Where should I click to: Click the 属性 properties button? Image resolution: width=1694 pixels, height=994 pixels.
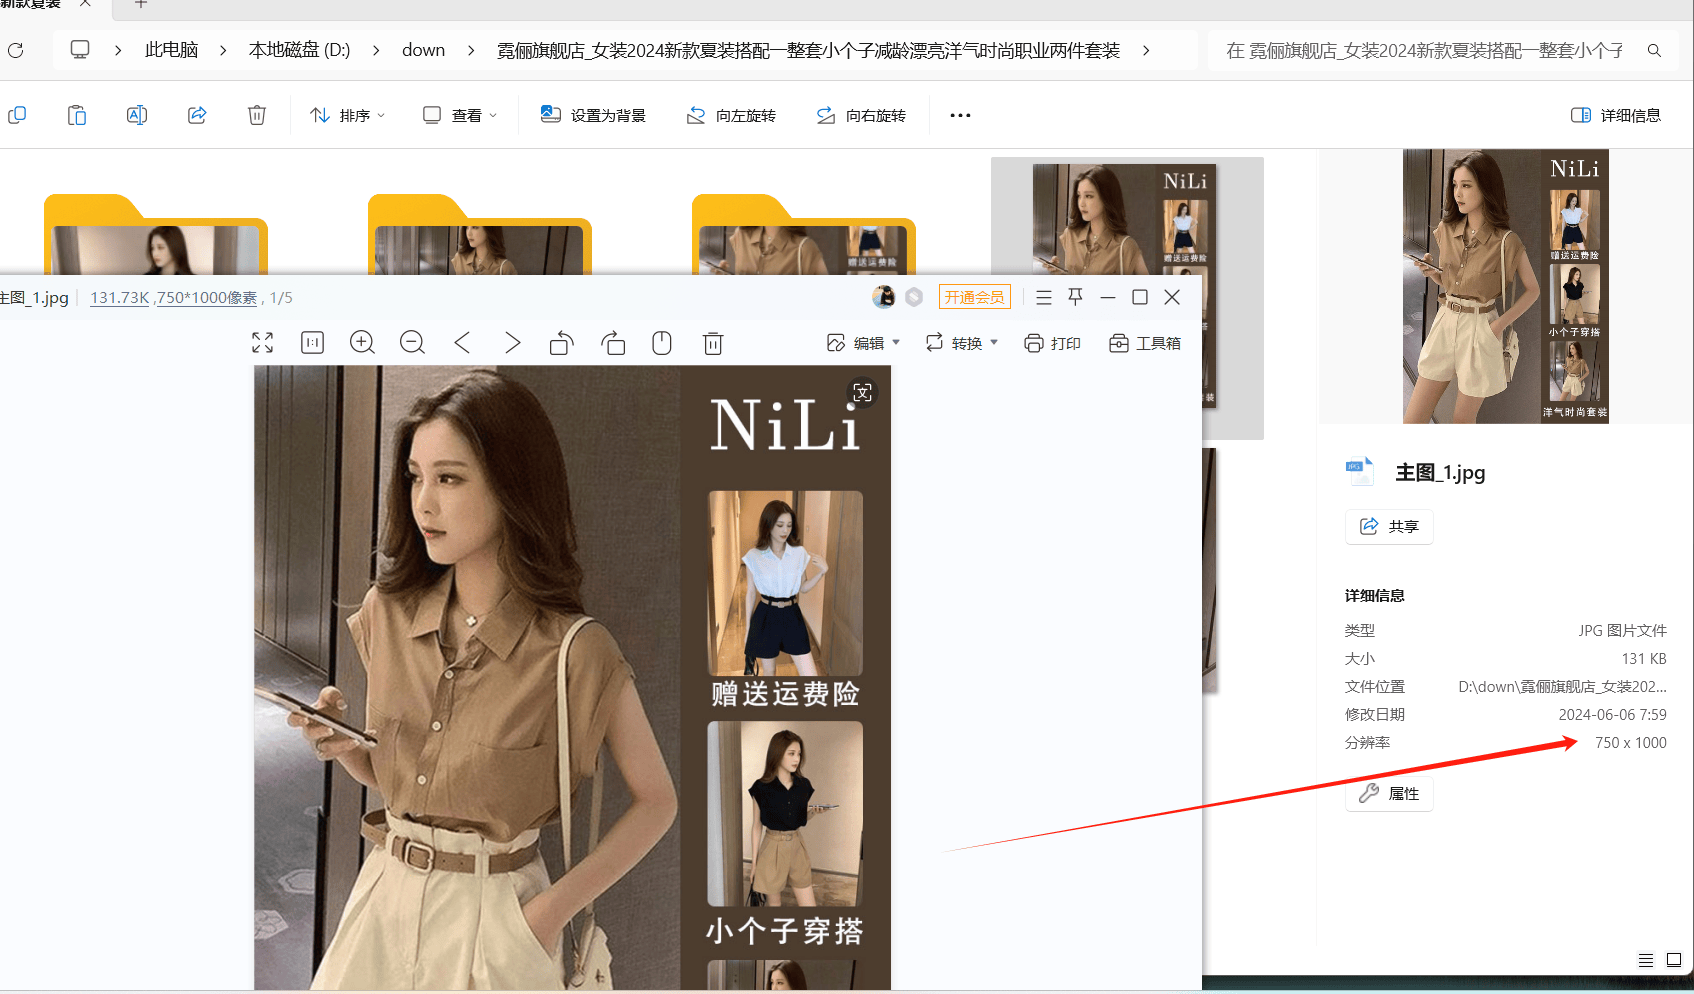(1389, 793)
